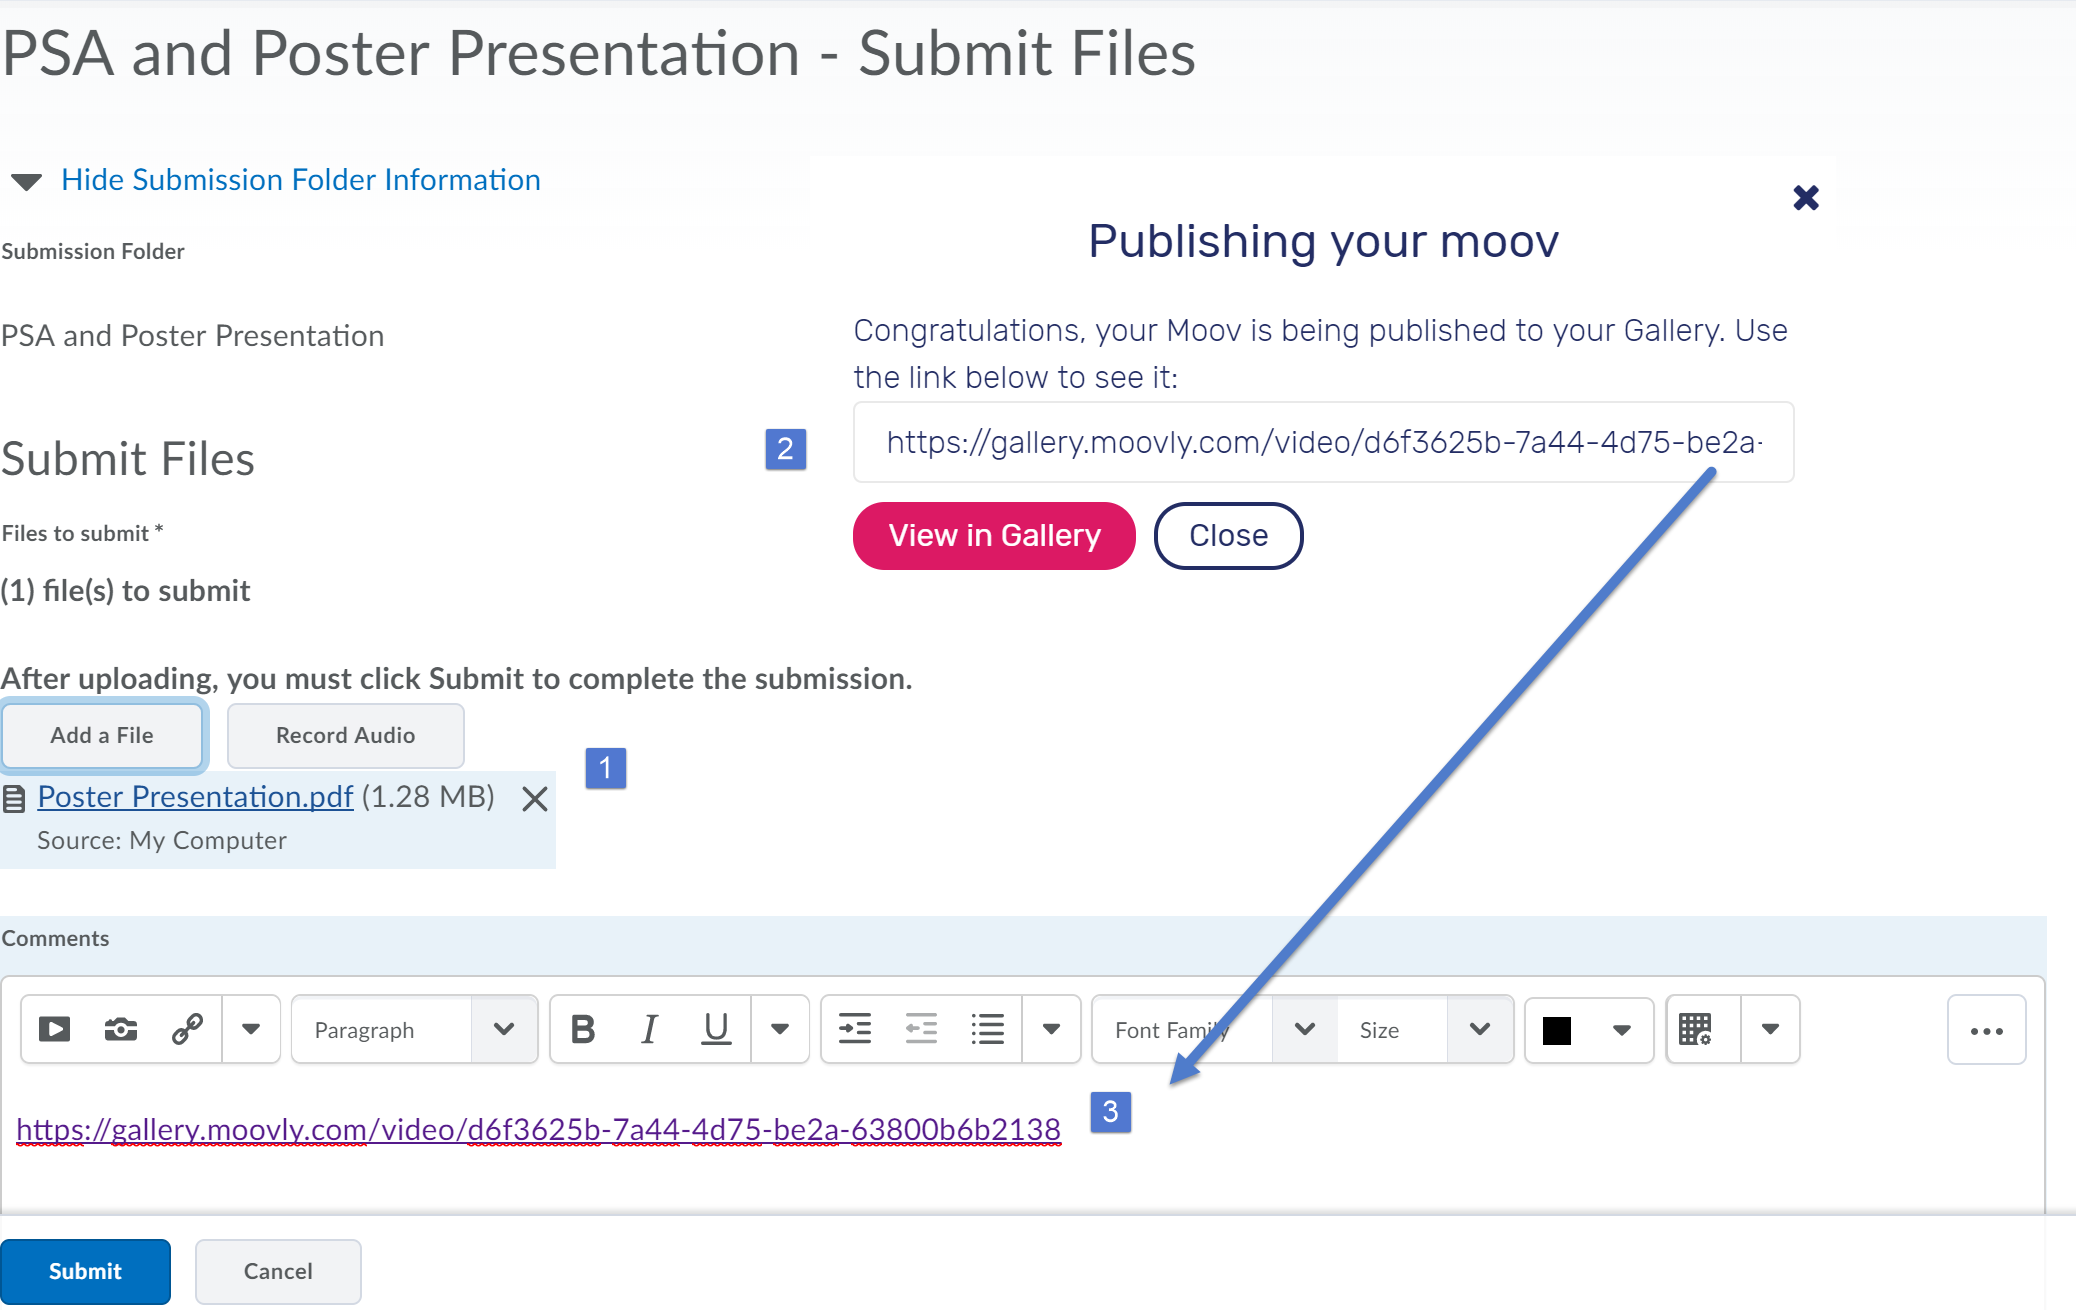Click the bulleted list icon

(988, 1029)
